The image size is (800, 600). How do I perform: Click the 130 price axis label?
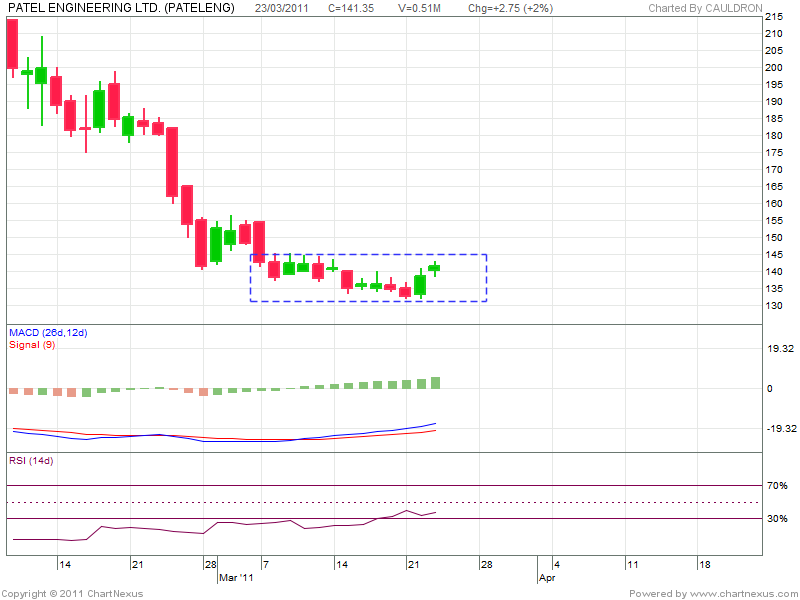[774, 306]
